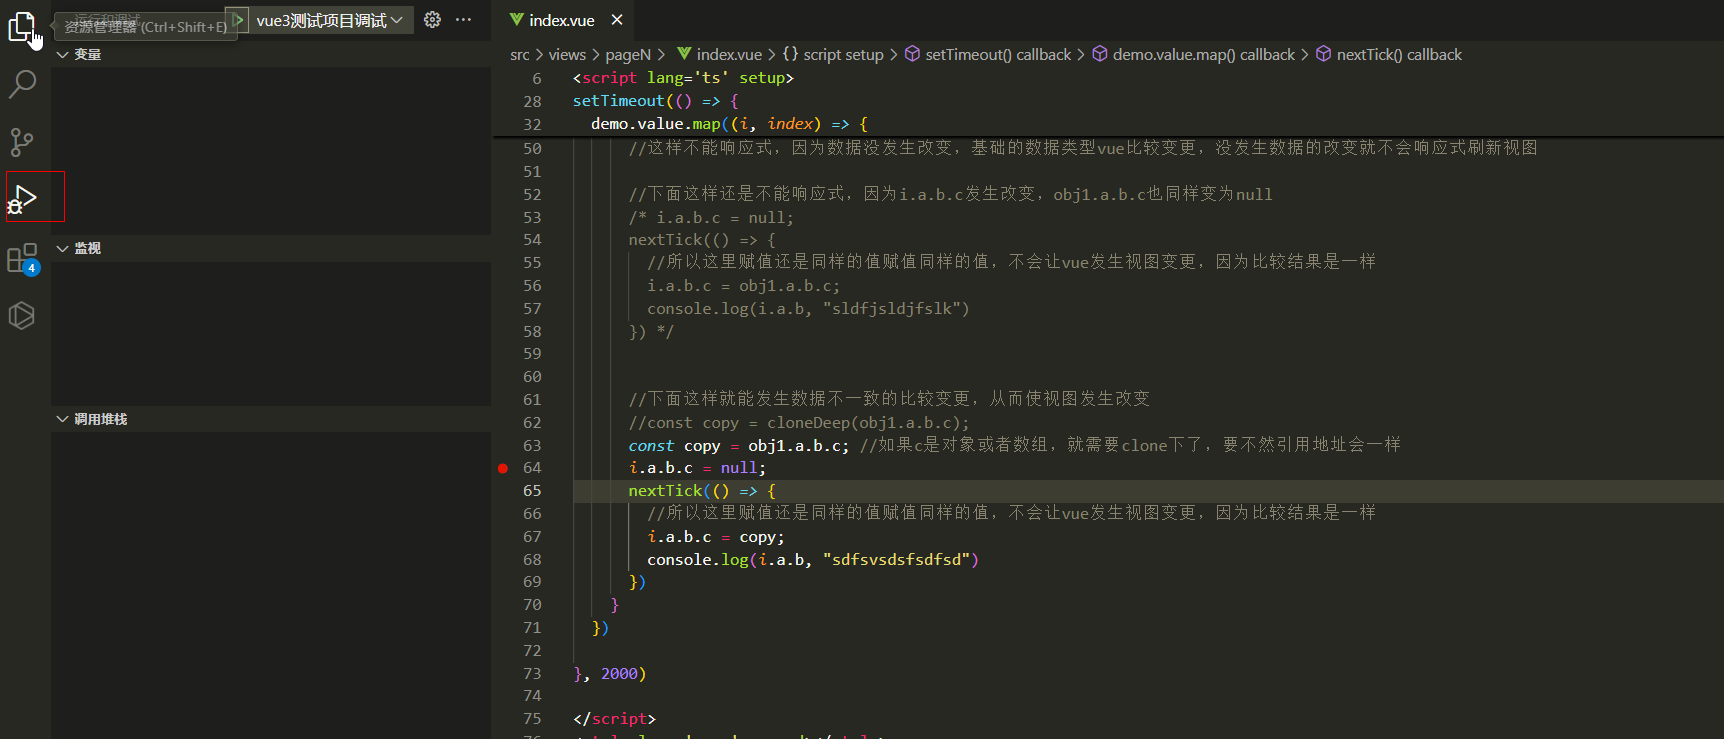Click the demo.value.map() callback breadcrumb

(x=1203, y=55)
